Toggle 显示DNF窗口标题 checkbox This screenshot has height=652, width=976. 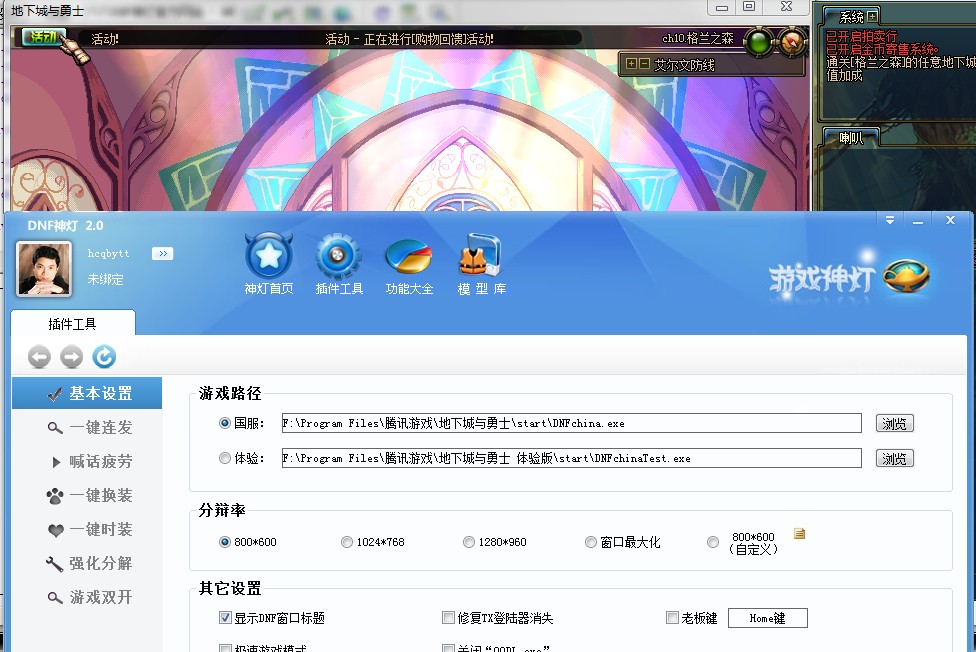(x=225, y=617)
